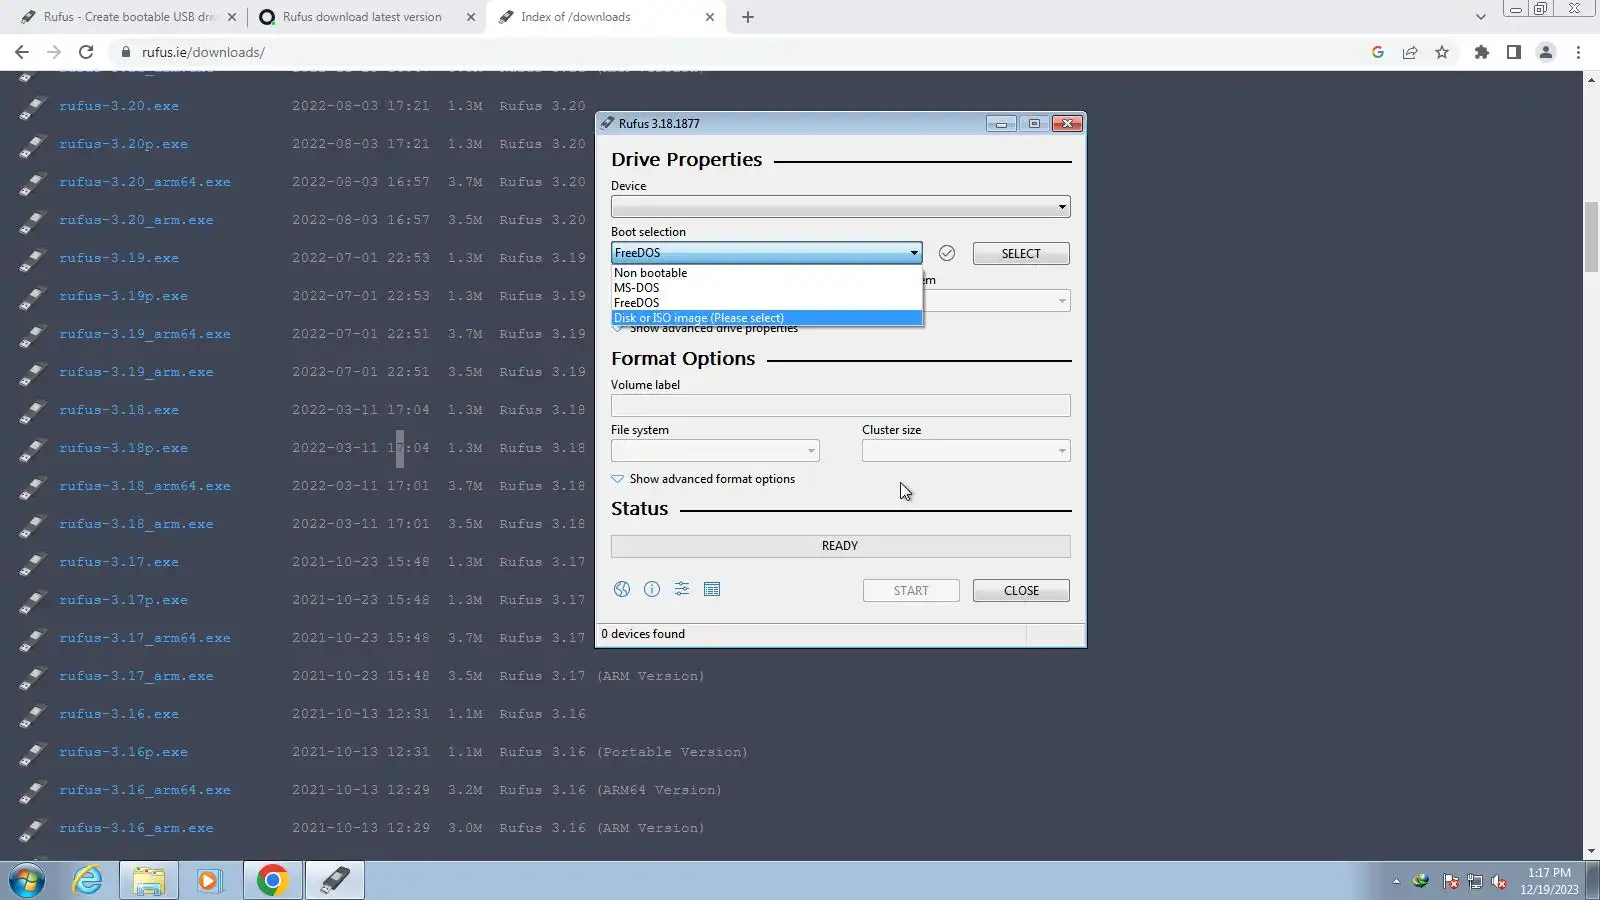Open the Chrome tab search chevron
The image size is (1600, 900).
pyautogui.click(x=1481, y=17)
